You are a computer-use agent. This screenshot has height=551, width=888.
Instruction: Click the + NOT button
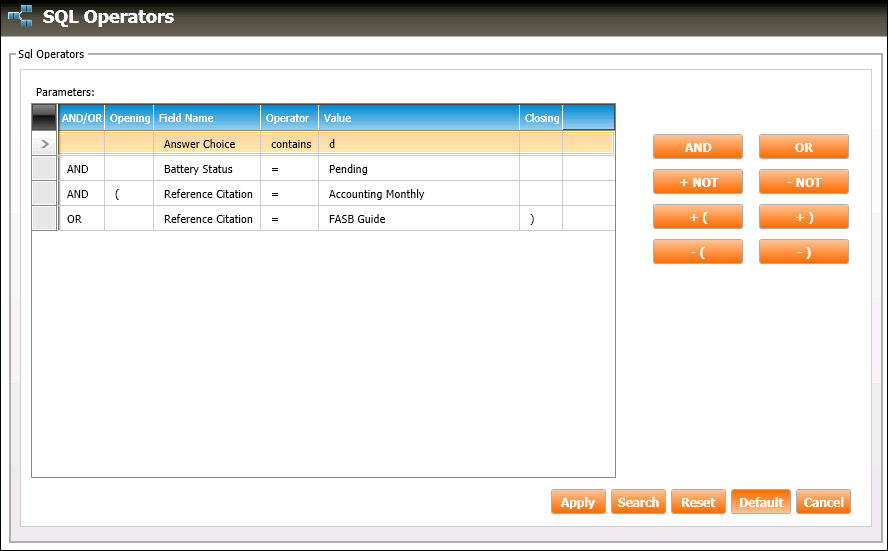(x=697, y=182)
